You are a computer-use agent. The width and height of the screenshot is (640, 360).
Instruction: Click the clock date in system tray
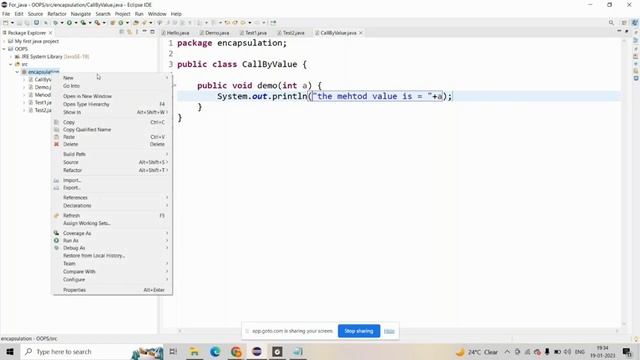coord(602,351)
